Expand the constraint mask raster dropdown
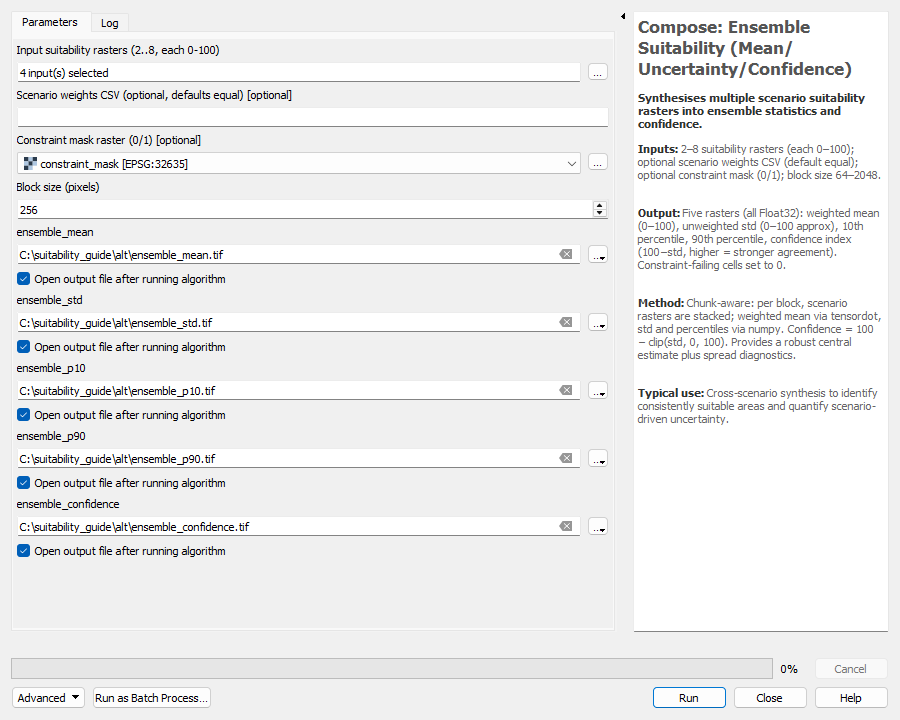This screenshot has width=900, height=720. click(x=571, y=164)
